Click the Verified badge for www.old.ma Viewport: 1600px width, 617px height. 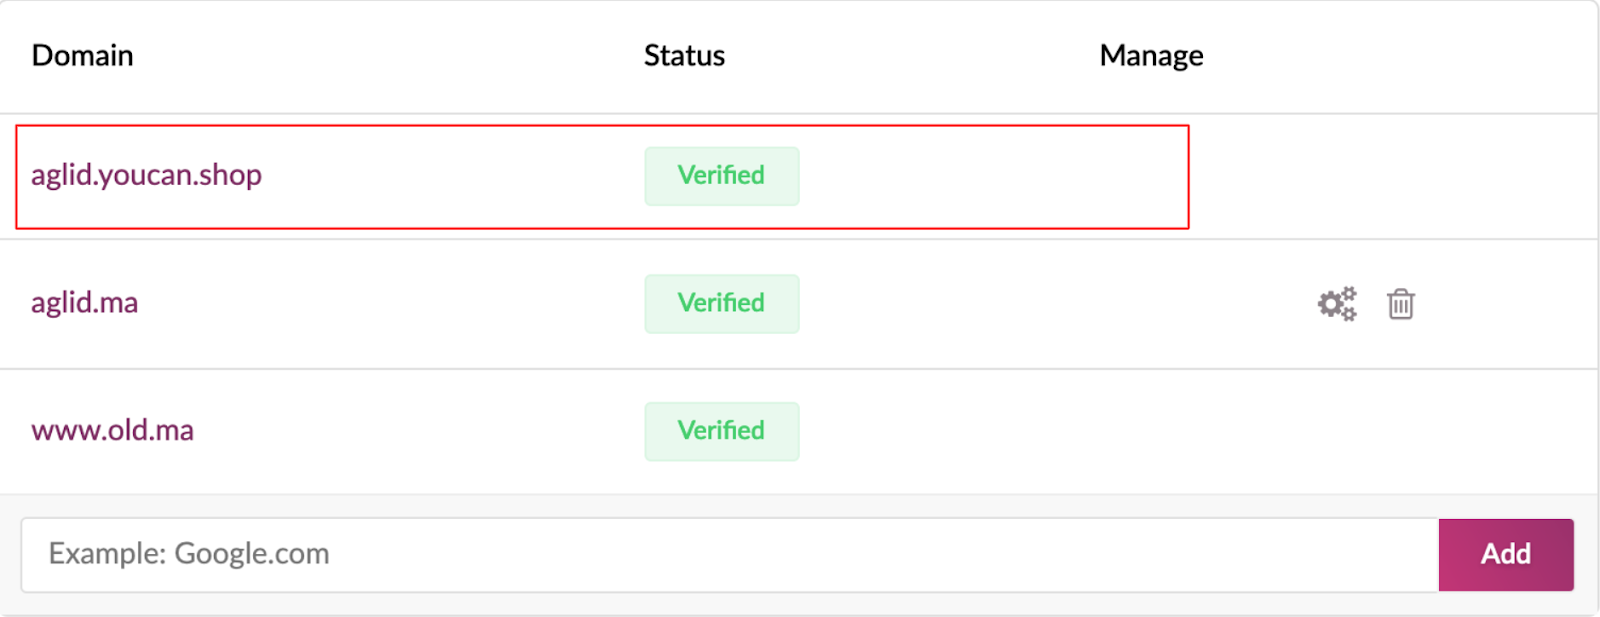tap(722, 431)
